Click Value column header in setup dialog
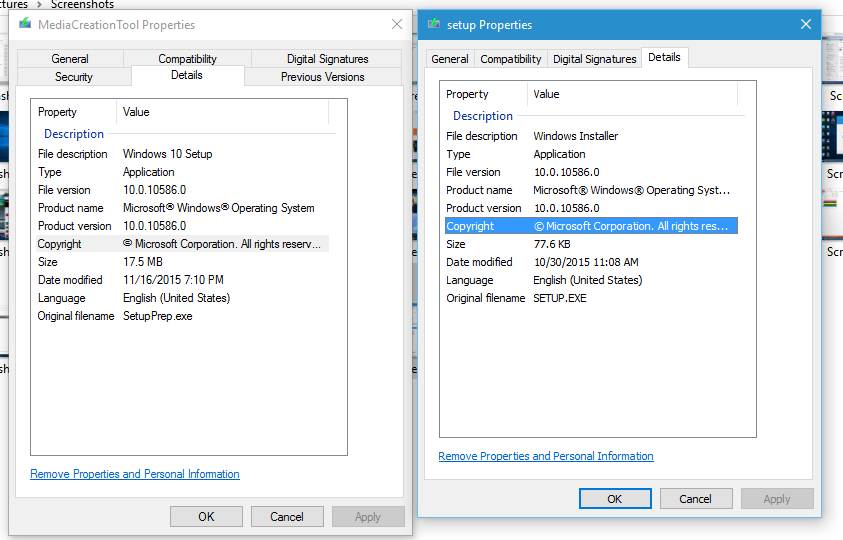843x540 pixels. [632, 94]
